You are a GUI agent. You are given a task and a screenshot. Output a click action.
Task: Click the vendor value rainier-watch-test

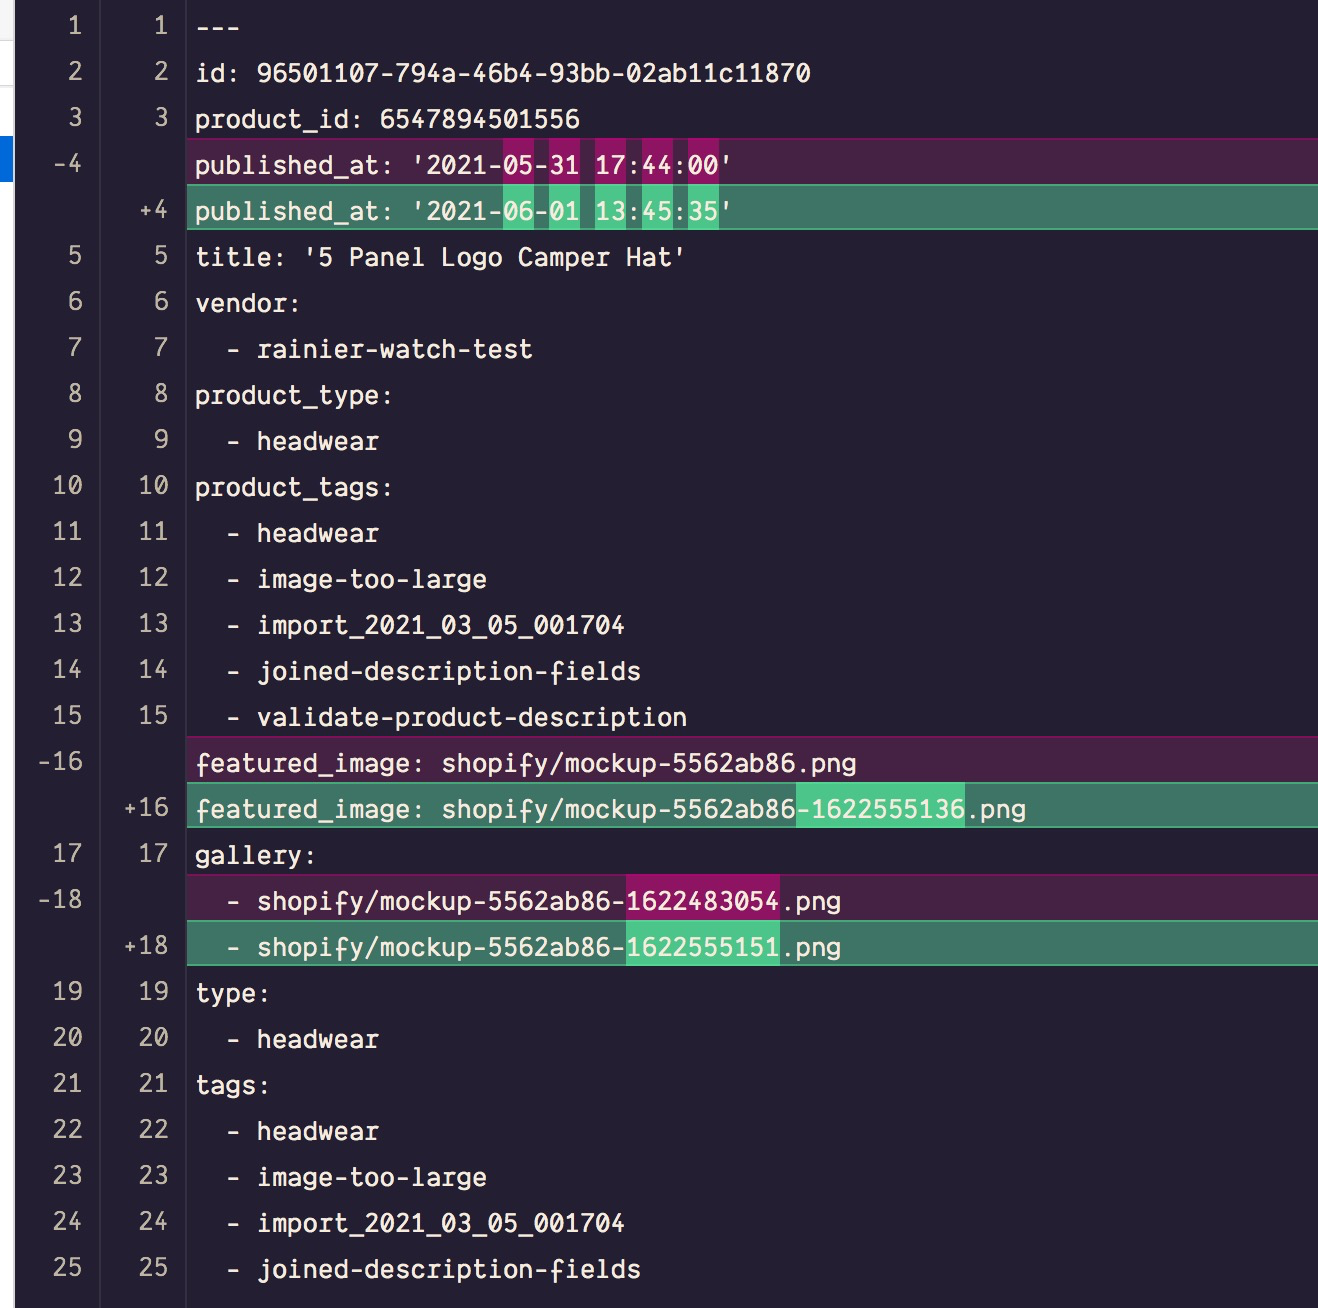(x=394, y=349)
